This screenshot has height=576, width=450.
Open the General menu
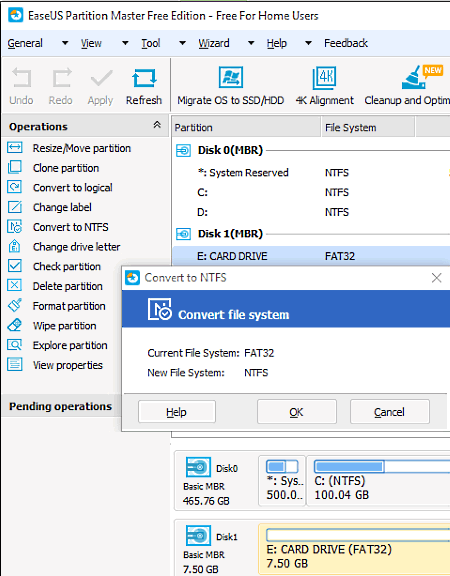pyautogui.click(x=25, y=43)
